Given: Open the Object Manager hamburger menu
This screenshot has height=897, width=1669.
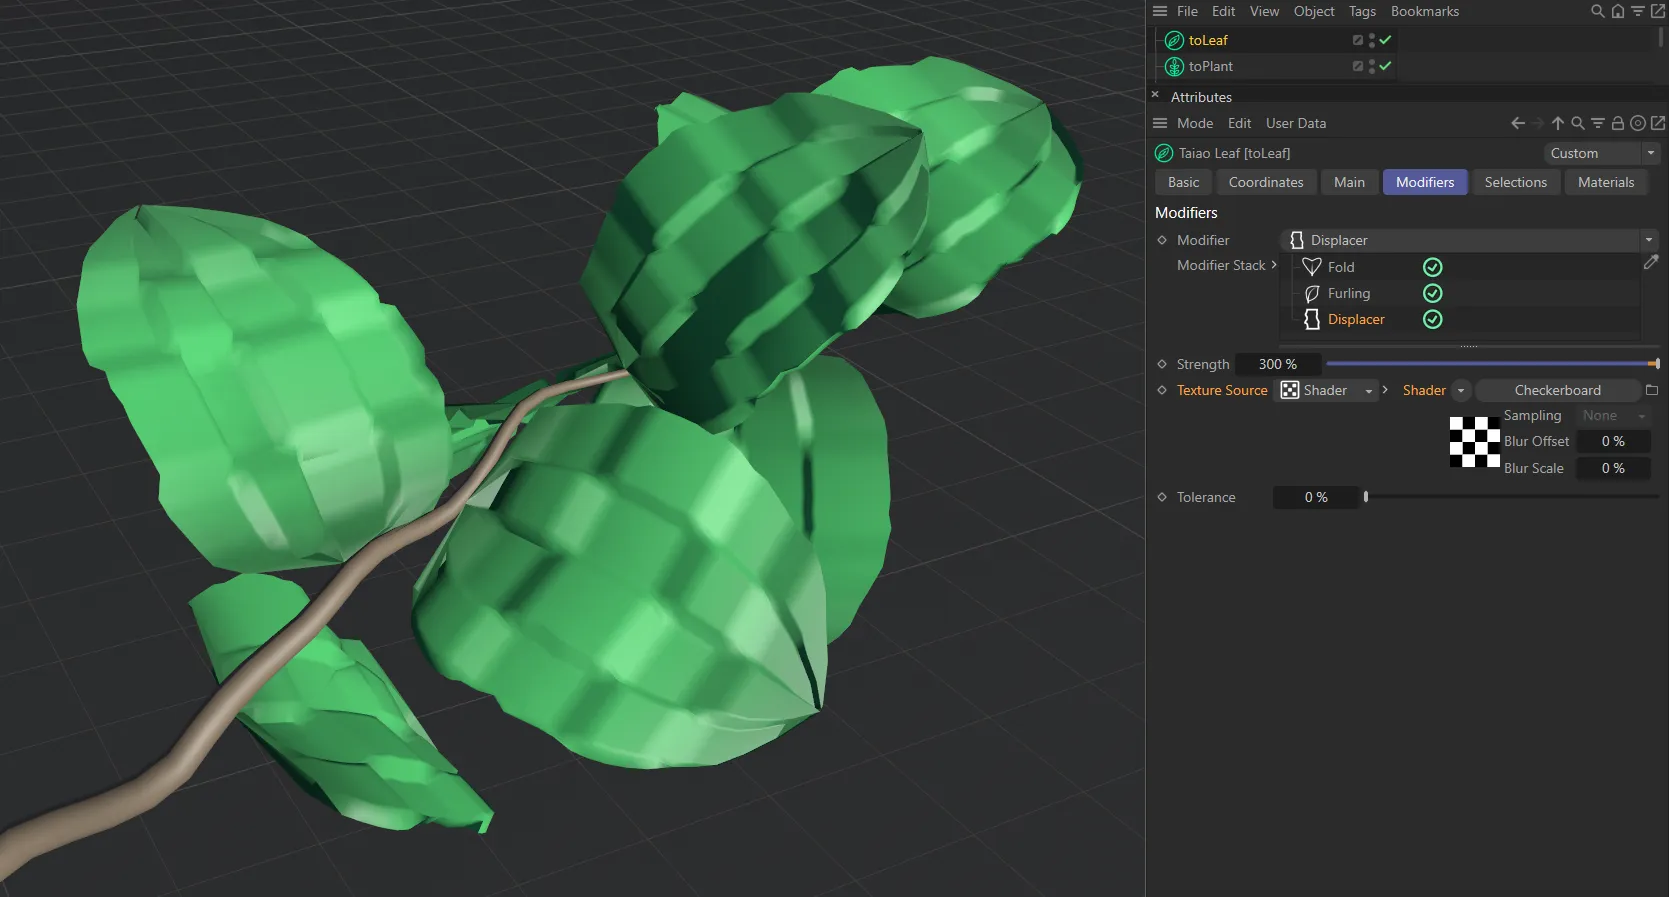Looking at the screenshot, I should (1160, 11).
